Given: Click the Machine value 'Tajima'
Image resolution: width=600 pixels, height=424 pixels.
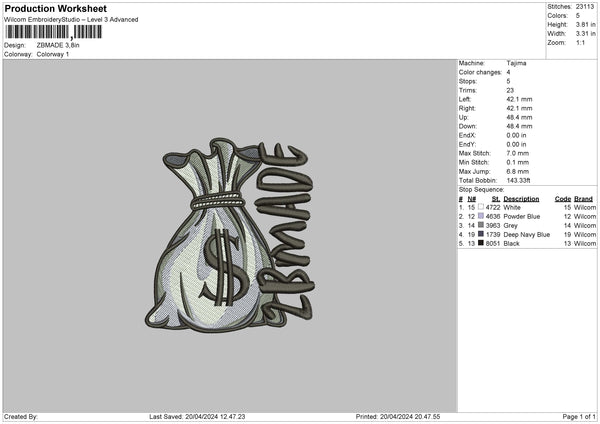Looking at the screenshot, I should point(516,63).
